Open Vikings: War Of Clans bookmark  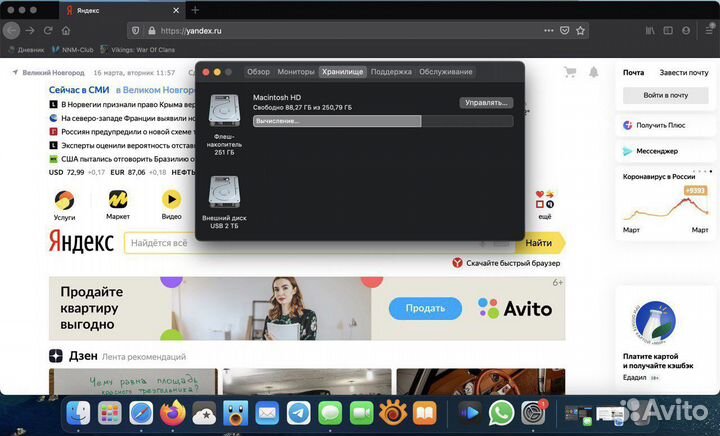pos(138,50)
